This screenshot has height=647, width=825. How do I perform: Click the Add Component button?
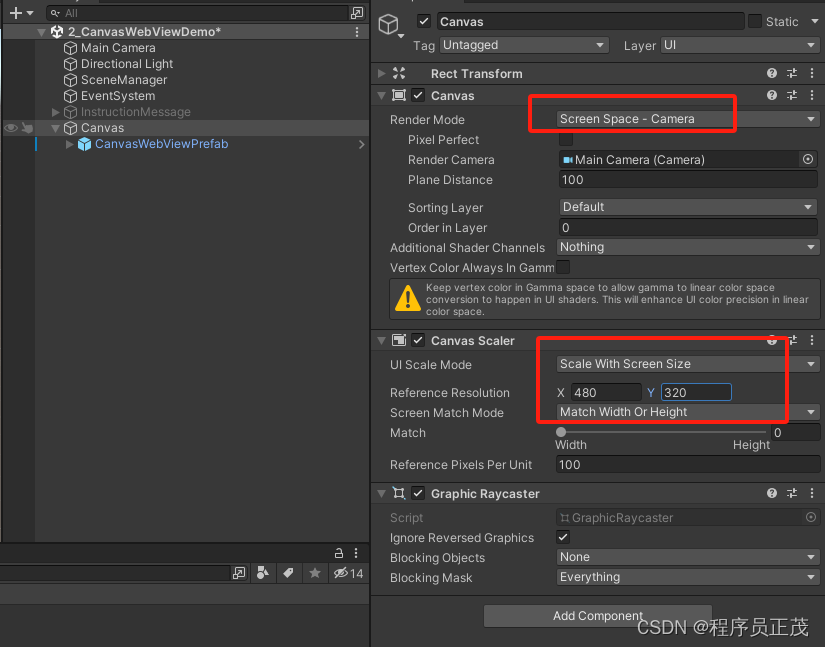click(597, 616)
